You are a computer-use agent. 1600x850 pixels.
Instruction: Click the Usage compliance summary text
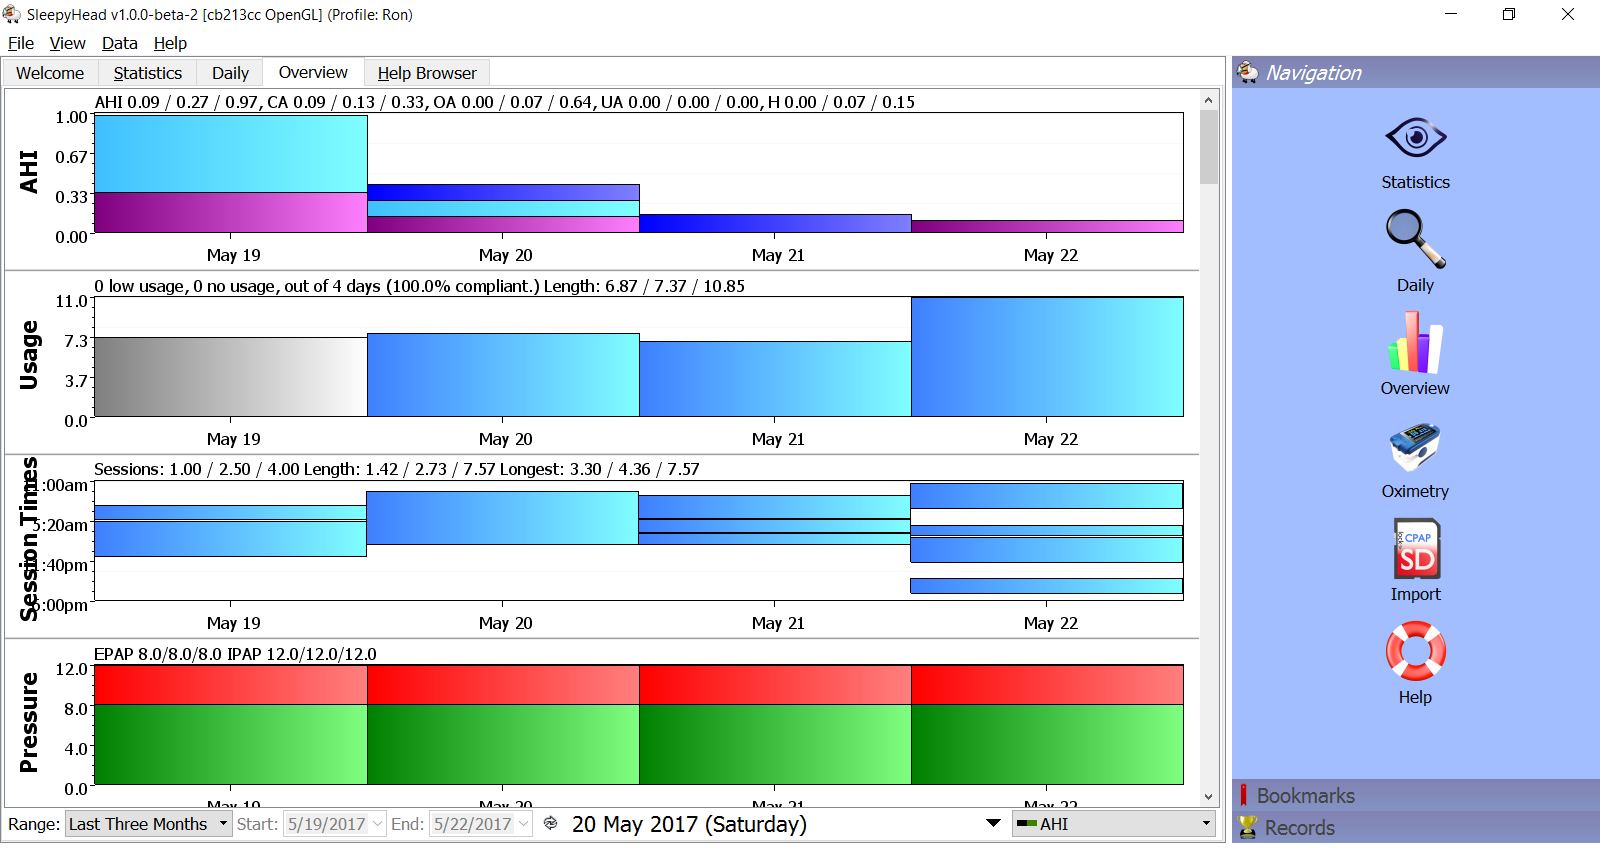(x=420, y=286)
